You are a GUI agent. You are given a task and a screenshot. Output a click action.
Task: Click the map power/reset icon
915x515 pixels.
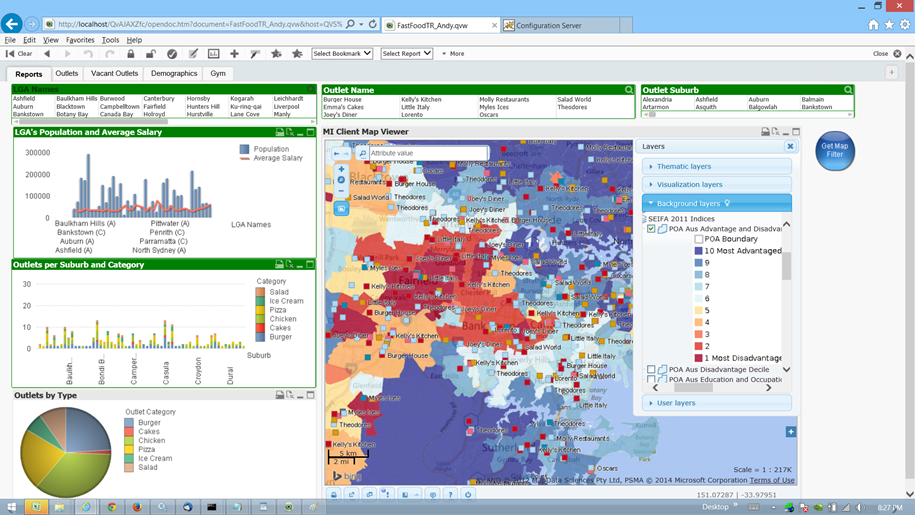tap(468, 495)
